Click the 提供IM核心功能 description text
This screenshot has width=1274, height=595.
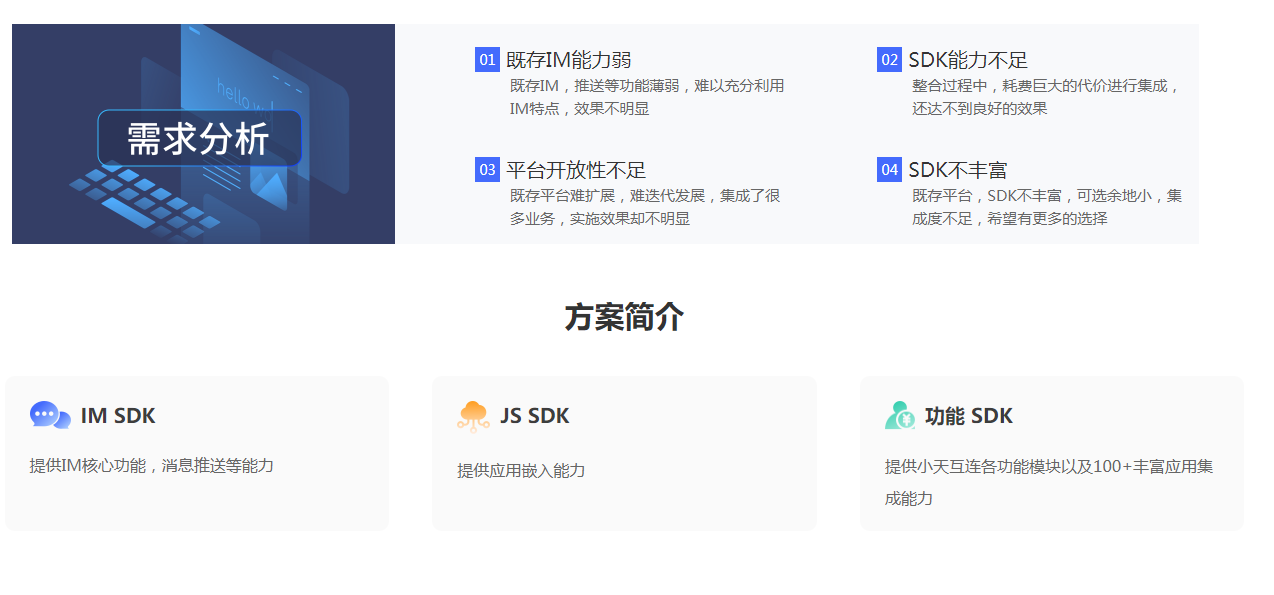coord(151,465)
